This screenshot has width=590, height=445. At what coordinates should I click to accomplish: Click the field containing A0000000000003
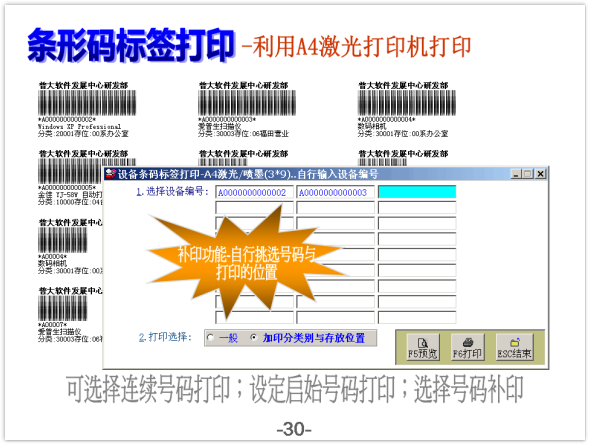click(336, 193)
